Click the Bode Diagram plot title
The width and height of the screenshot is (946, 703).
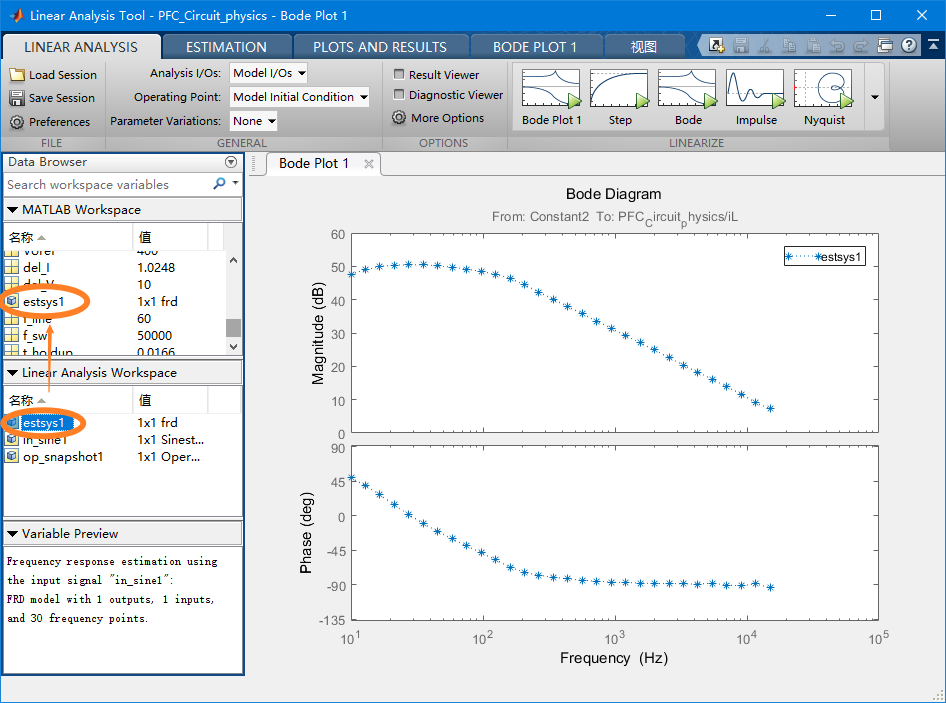point(614,194)
